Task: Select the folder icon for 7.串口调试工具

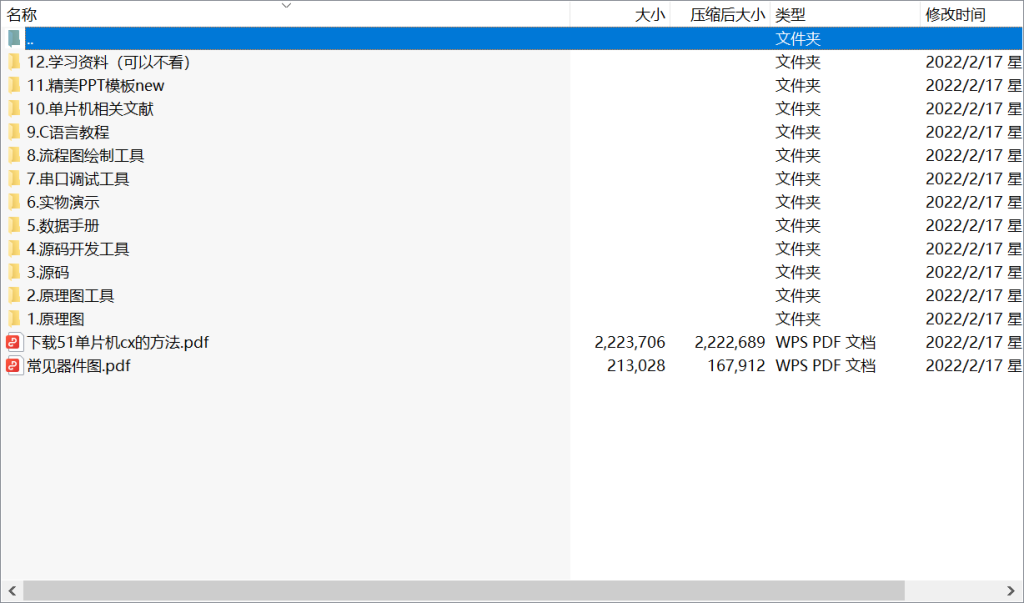Action: (14, 179)
